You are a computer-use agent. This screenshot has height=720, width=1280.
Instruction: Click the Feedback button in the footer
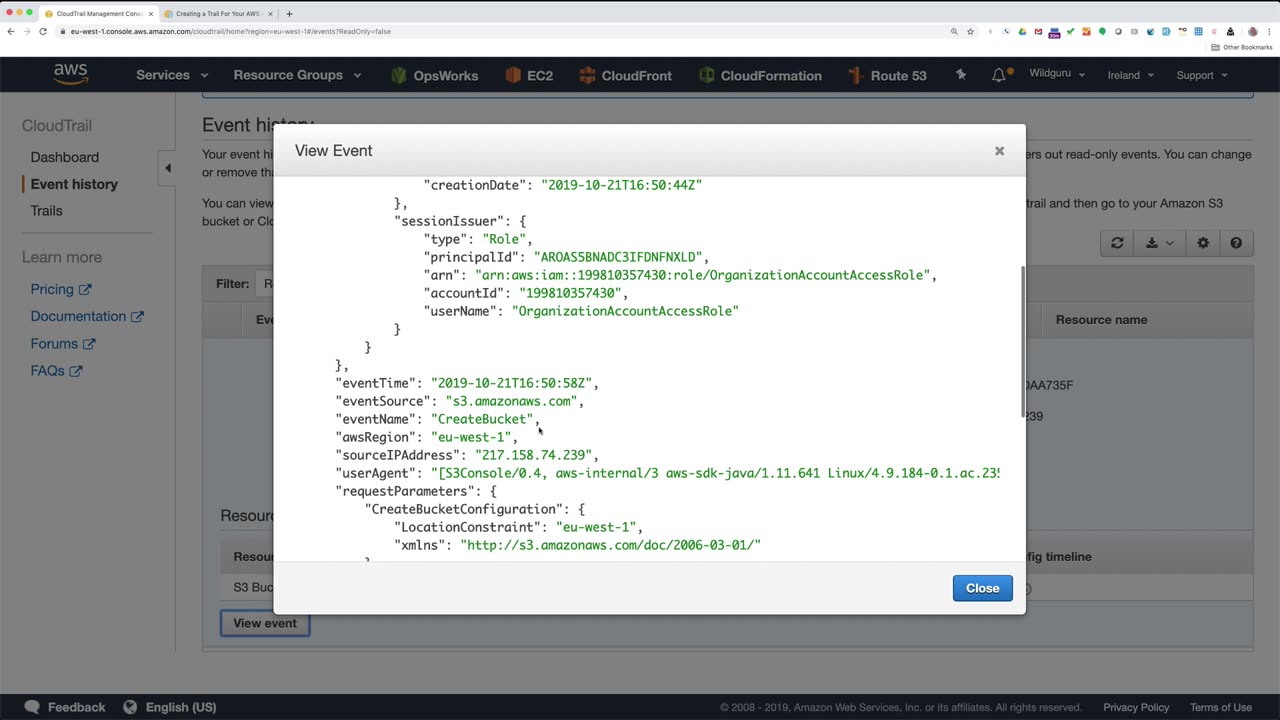click(64, 707)
